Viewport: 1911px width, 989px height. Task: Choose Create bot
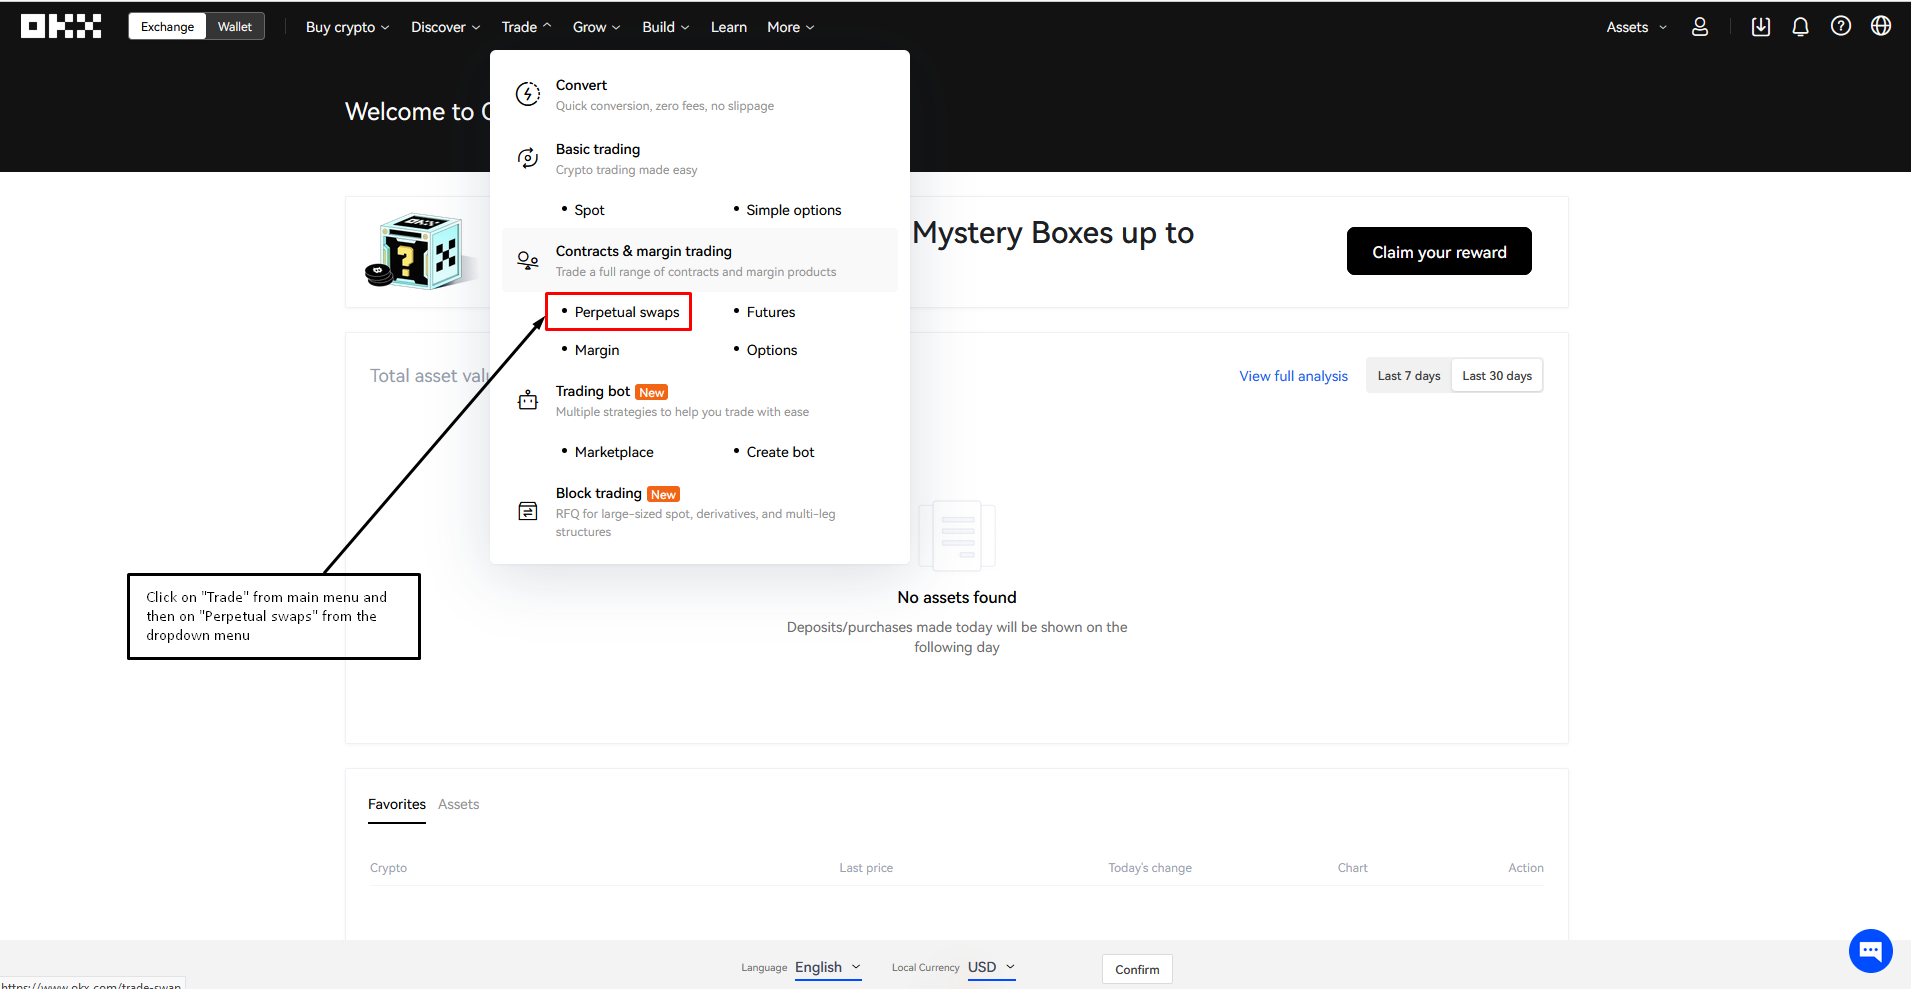780,452
